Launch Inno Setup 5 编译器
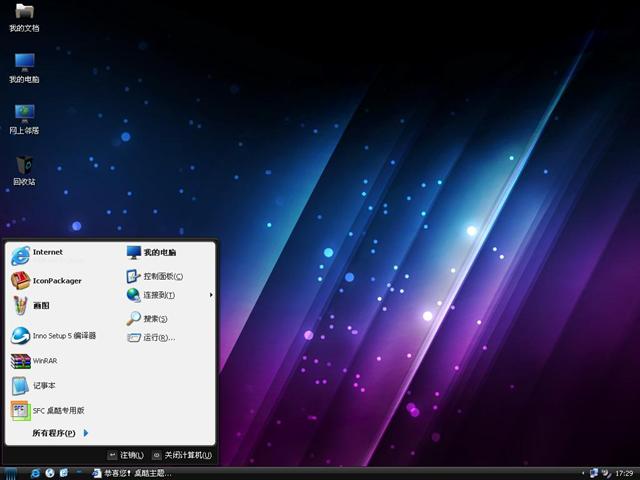The width and height of the screenshot is (640, 480). click(63, 336)
